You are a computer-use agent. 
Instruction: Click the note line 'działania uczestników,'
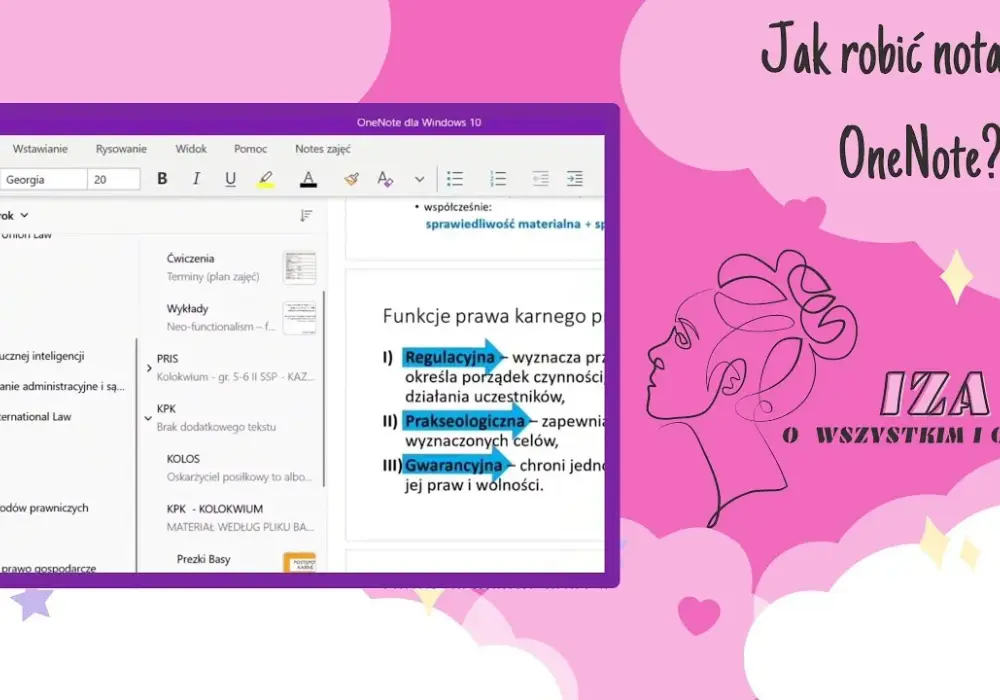tap(485, 397)
